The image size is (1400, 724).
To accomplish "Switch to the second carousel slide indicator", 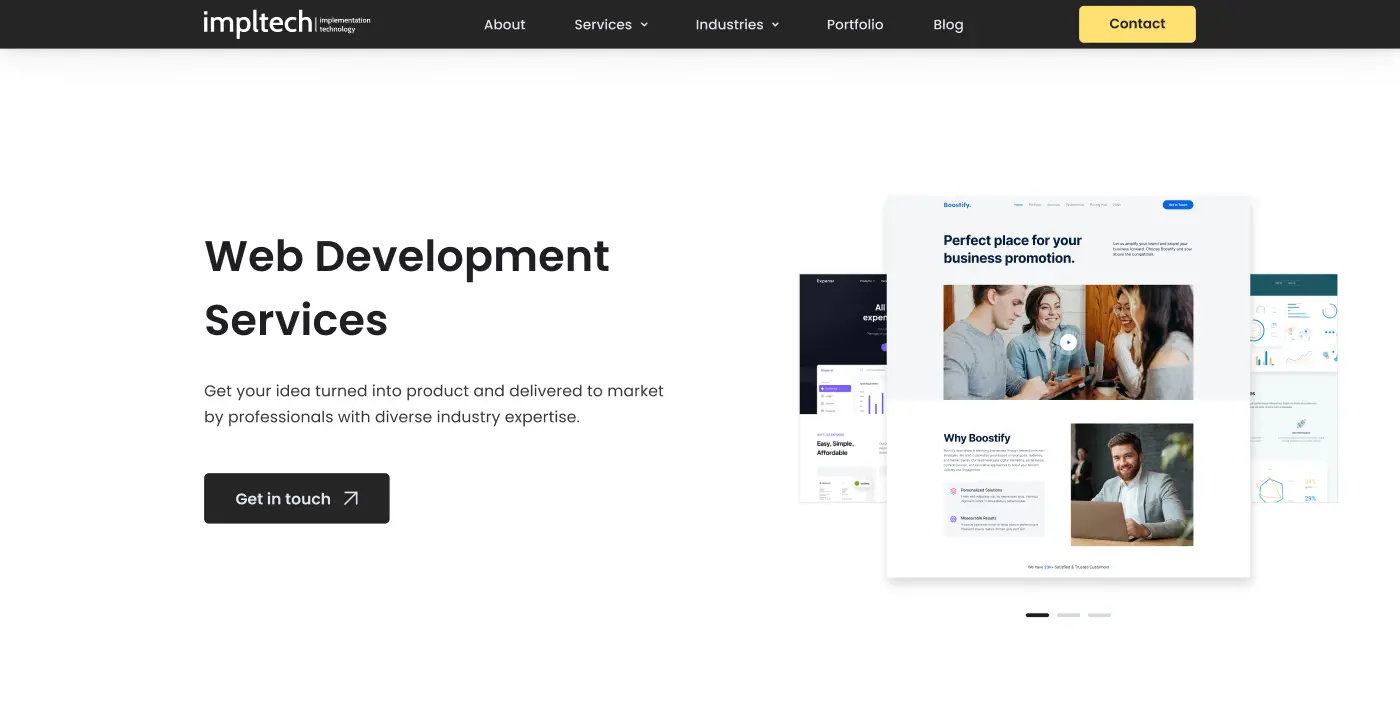I will pos(1068,615).
